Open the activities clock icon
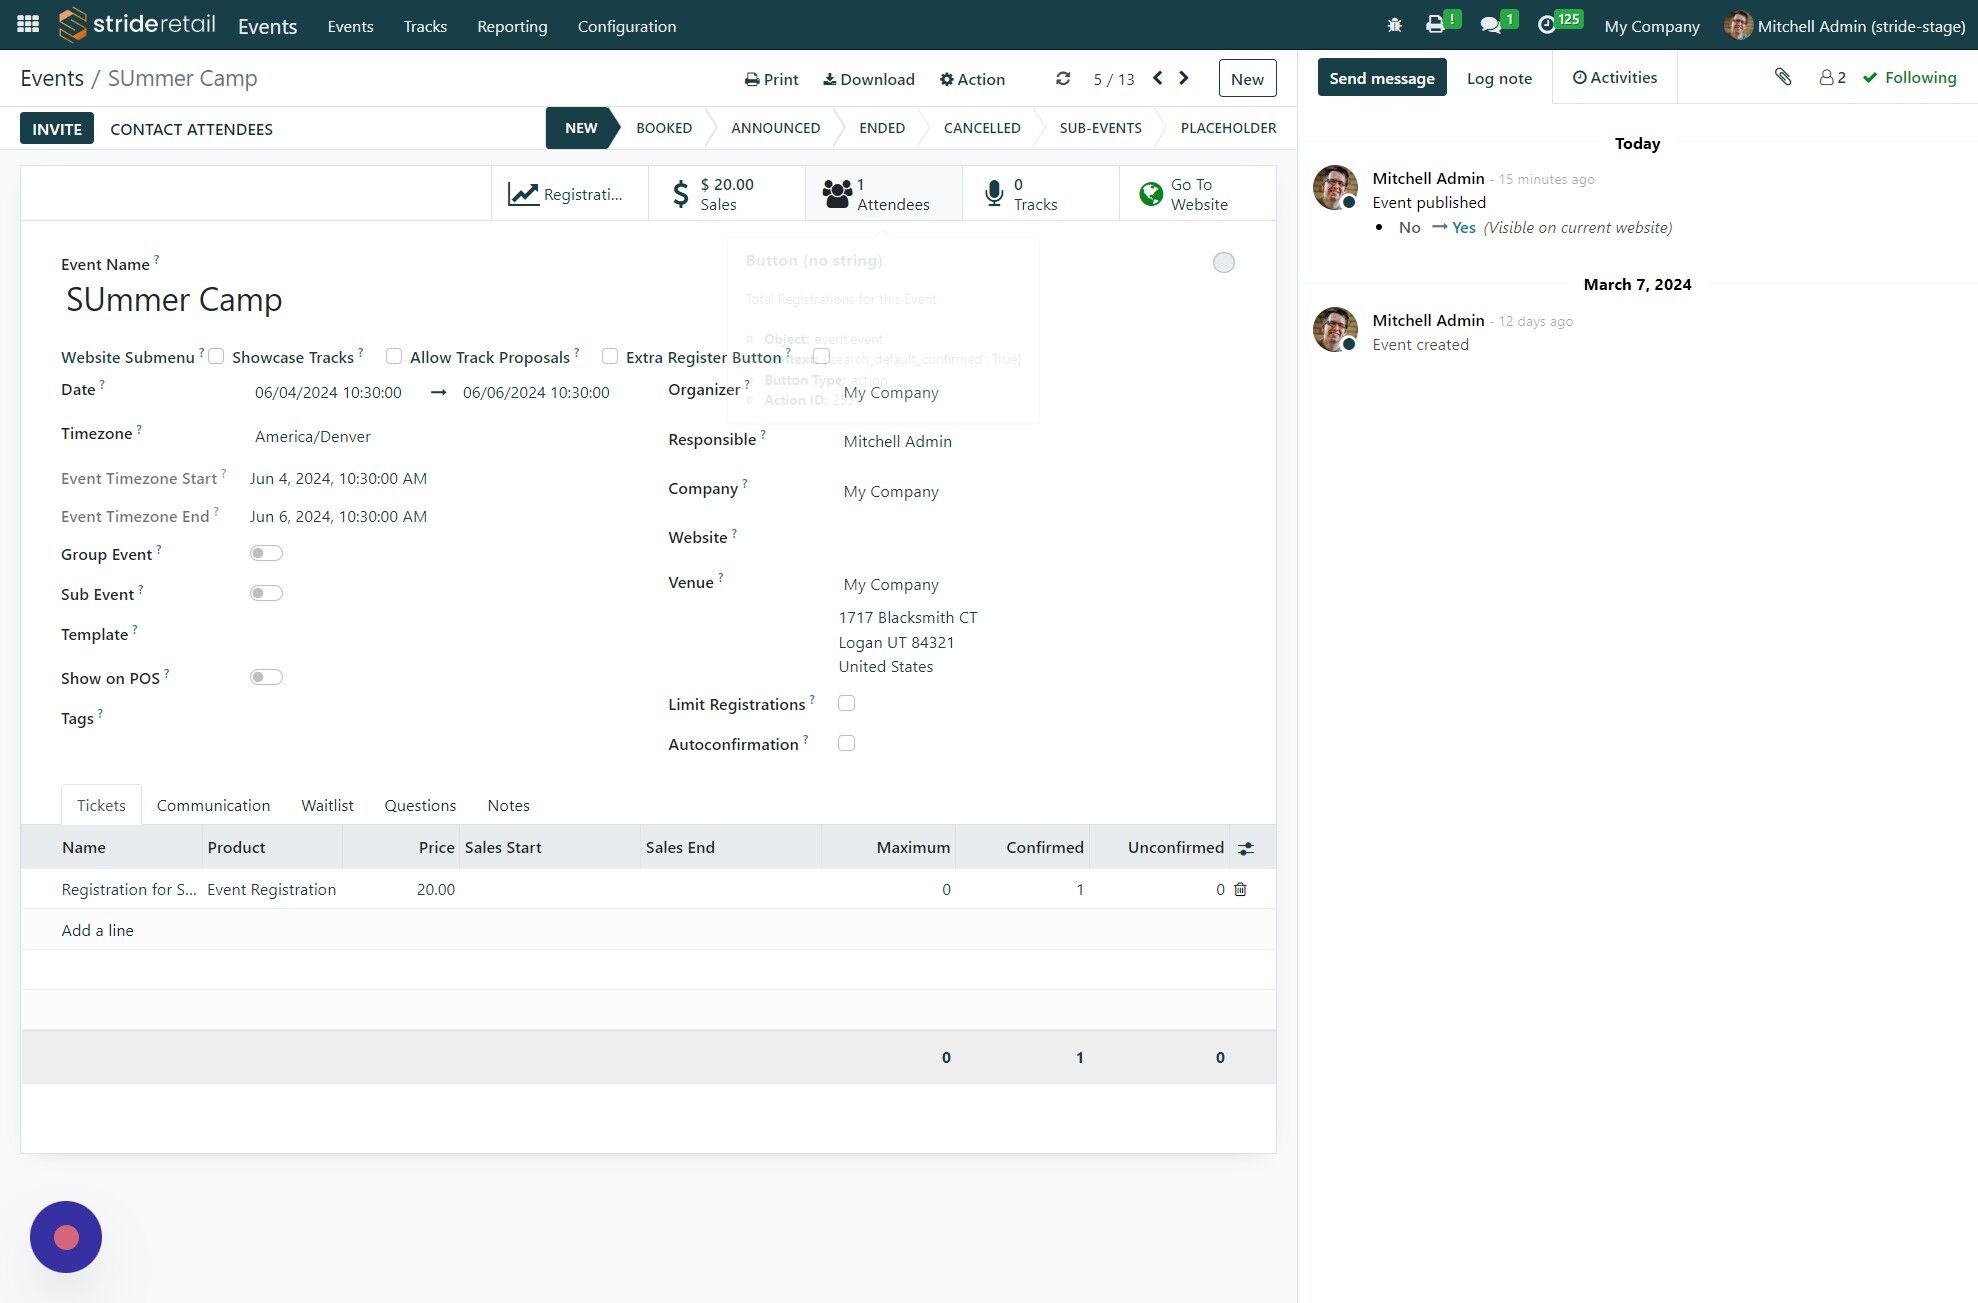The height and width of the screenshot is (1303, 1978). (1547, 25)
